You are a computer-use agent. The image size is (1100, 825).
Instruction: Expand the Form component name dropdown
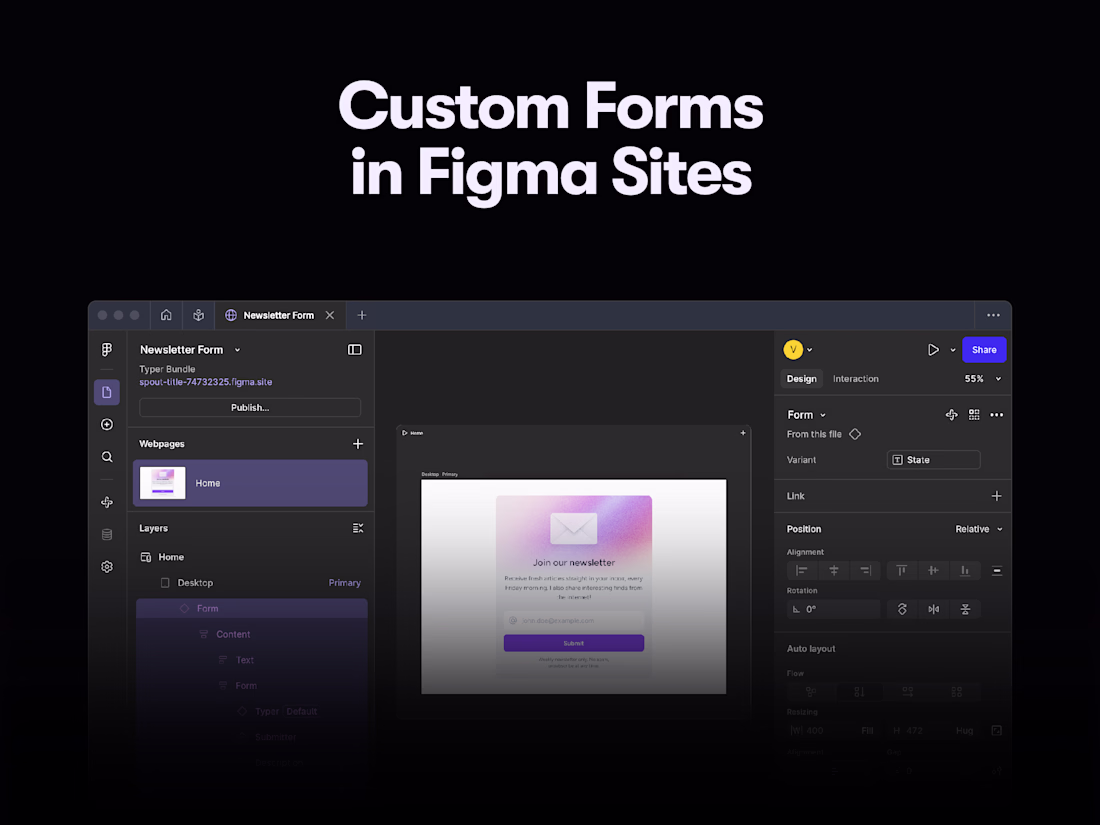click(823, 415)
